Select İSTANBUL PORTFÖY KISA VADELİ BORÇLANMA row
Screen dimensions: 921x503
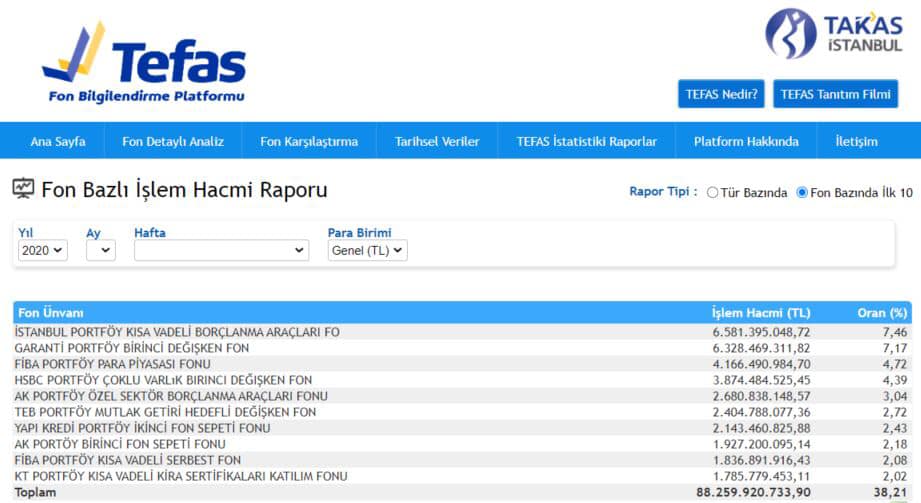click(462, 332)
